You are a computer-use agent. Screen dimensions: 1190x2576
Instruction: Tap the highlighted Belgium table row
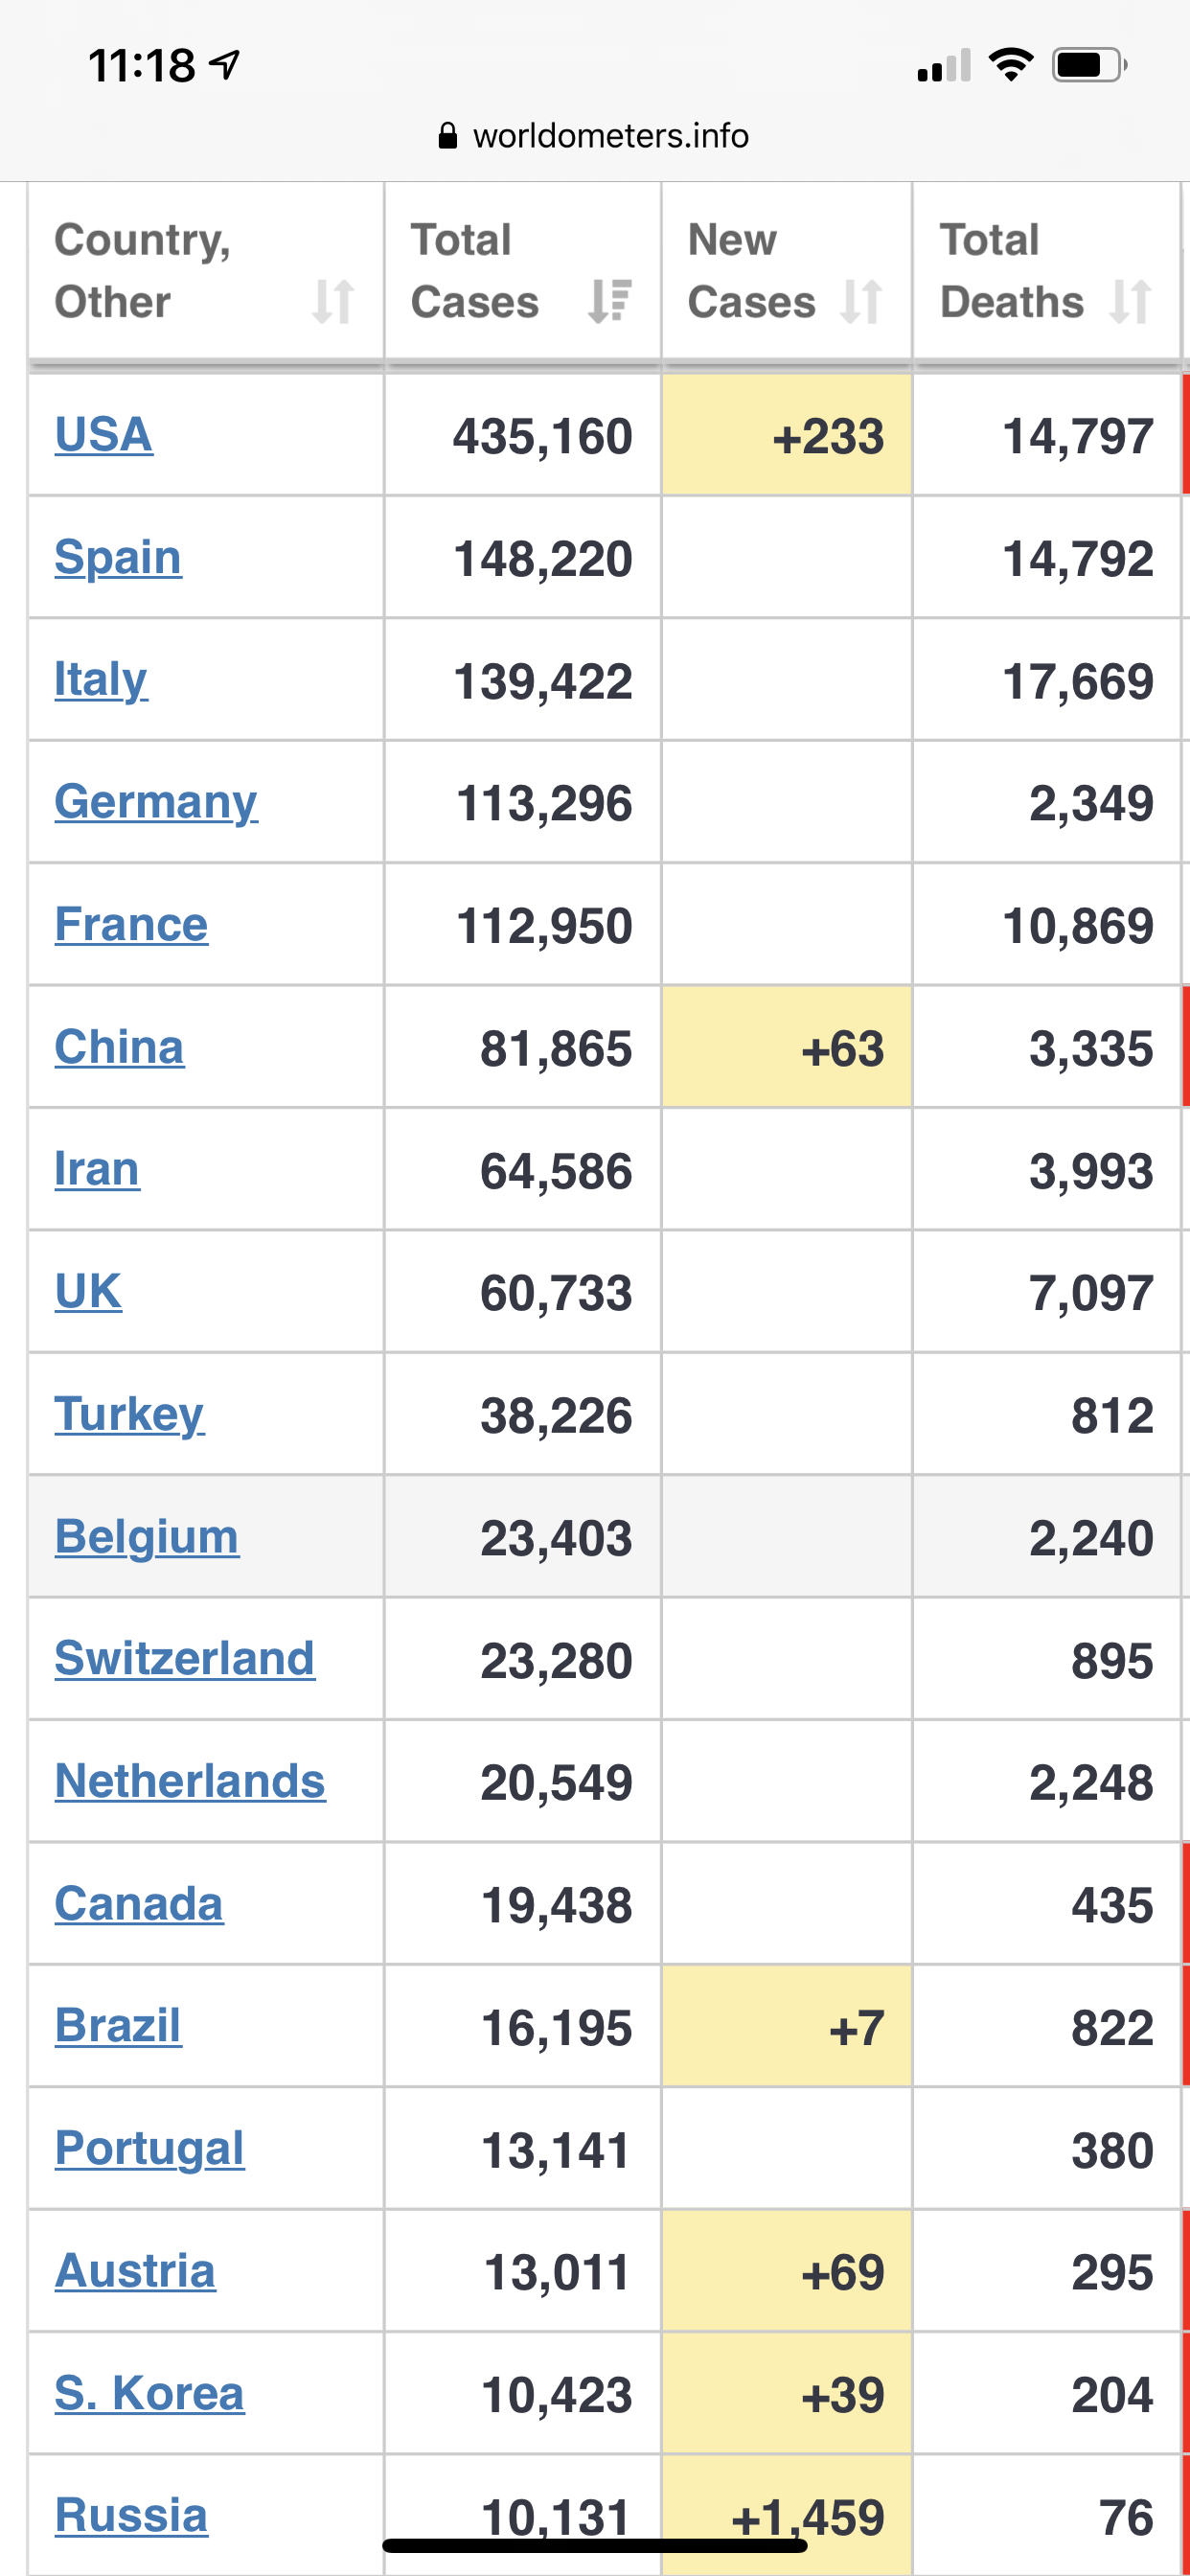click(606, 1536)
